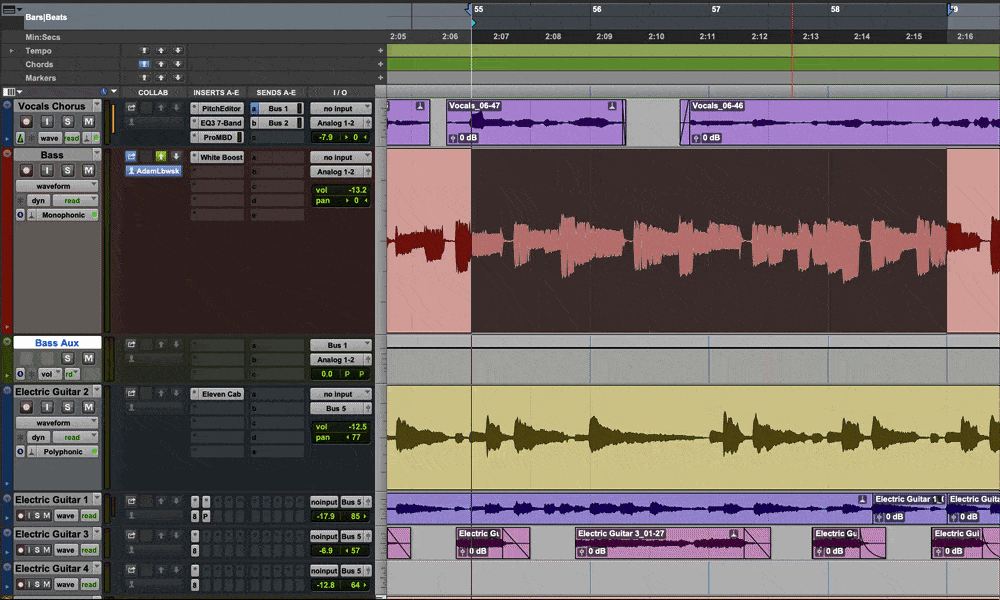Click the Bass track download arrow icon
This screenshot has height=600, width=1000.
pos(177,157)
